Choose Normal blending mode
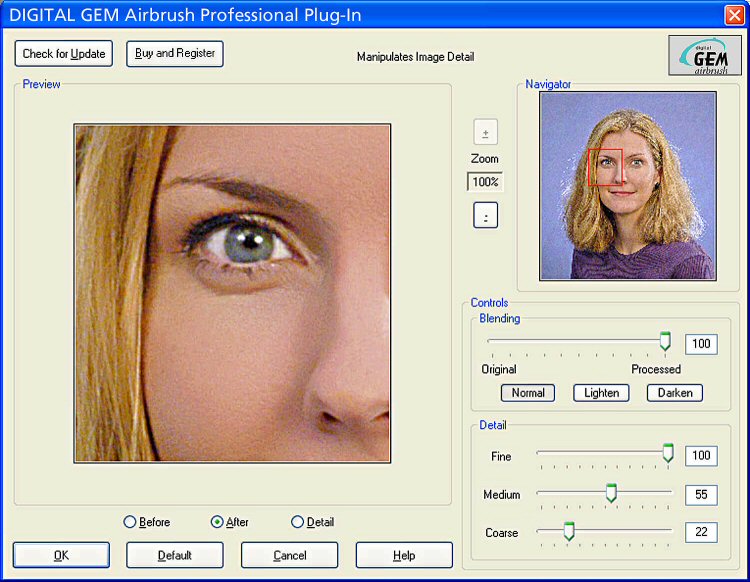750x582 pixels. [527, 393]
